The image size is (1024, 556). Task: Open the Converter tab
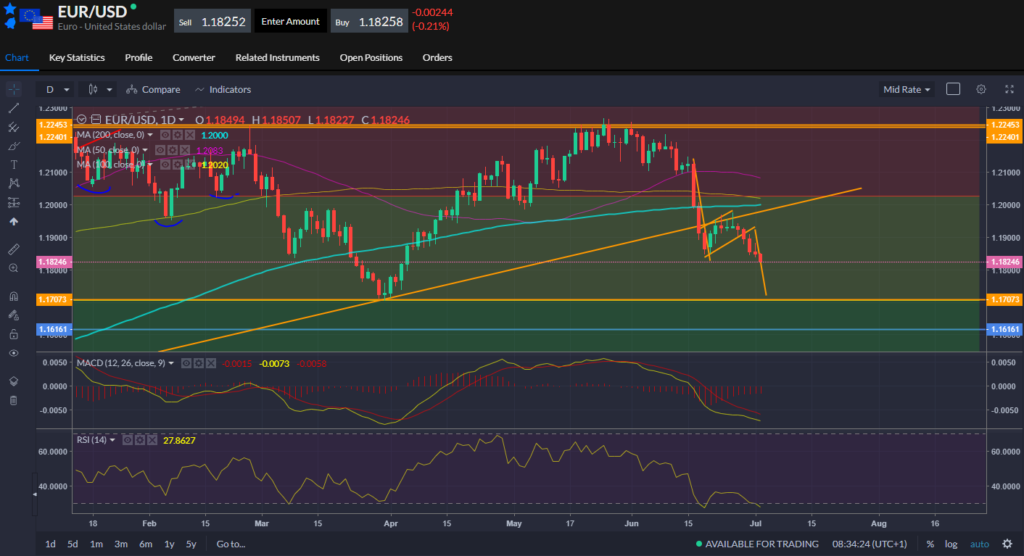pos(193,57)
